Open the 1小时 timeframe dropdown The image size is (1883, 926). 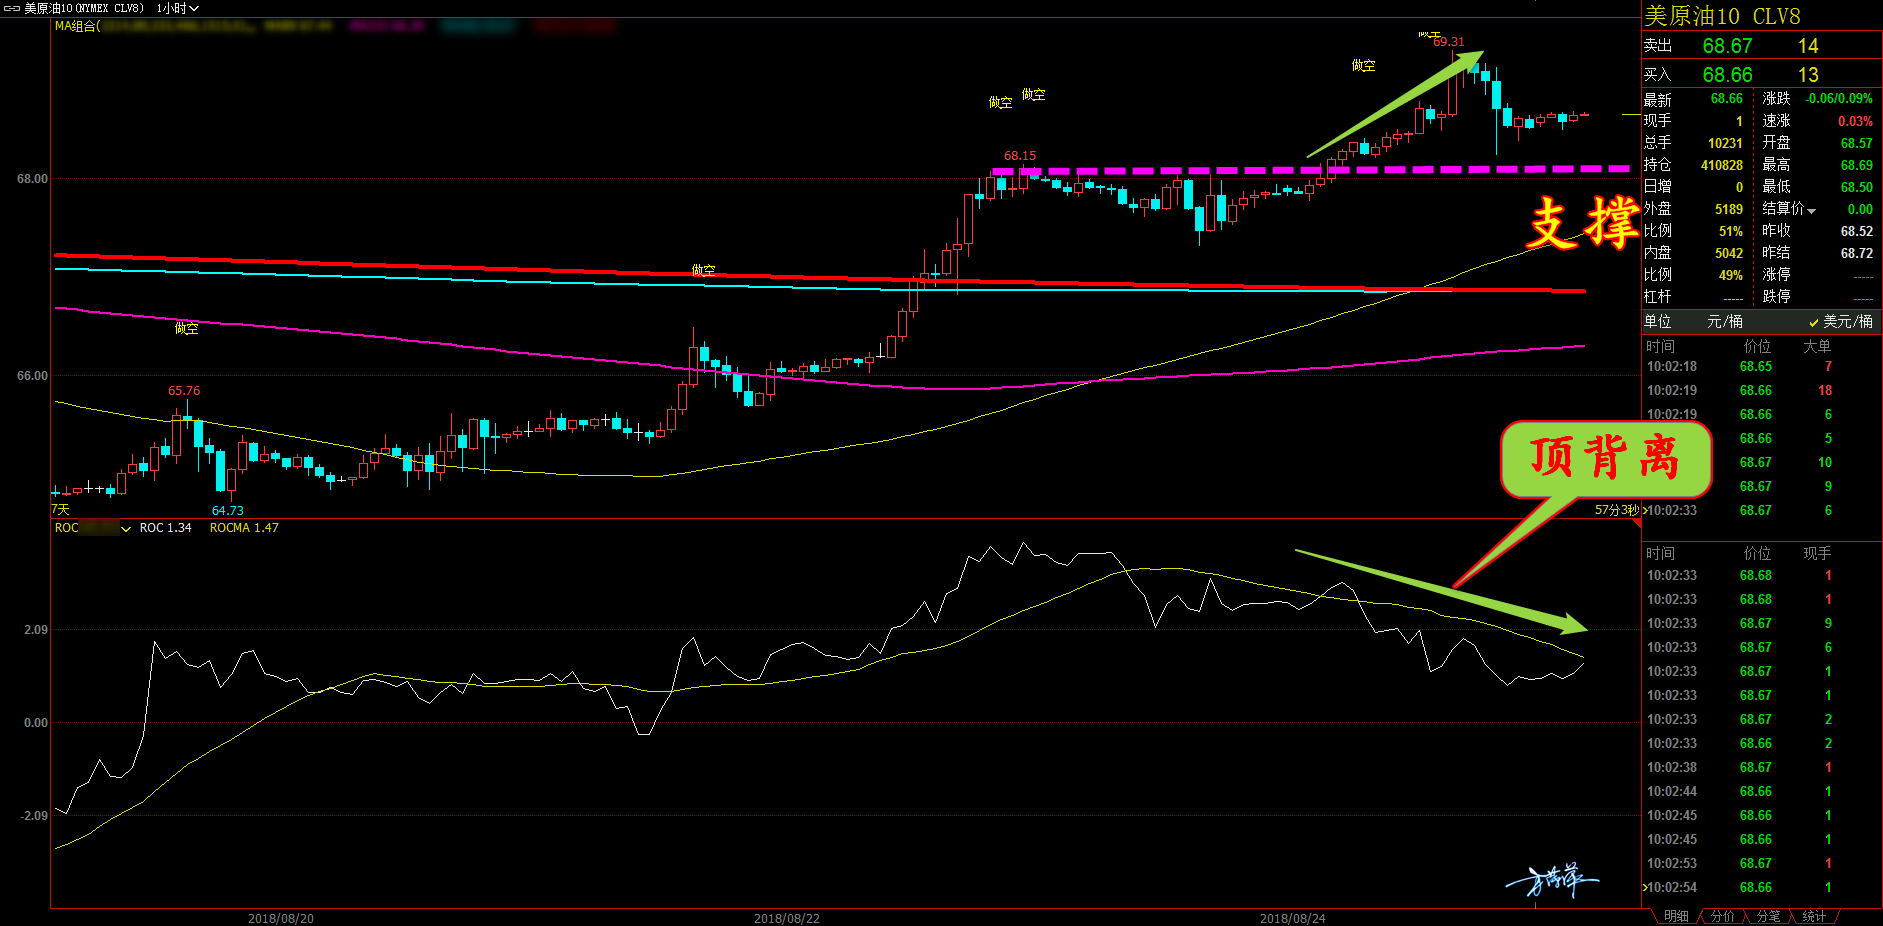click(x=178, y=8)
